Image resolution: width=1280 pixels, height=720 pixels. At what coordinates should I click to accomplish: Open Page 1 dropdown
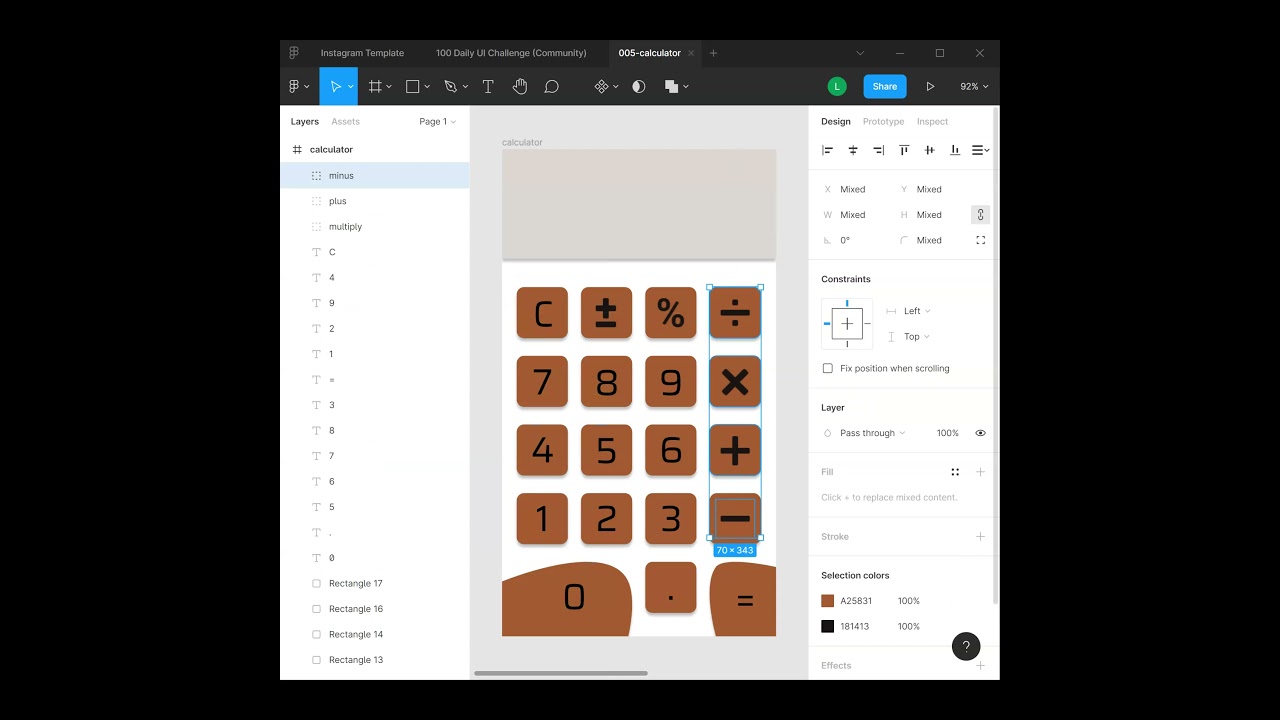pos(437,122)
